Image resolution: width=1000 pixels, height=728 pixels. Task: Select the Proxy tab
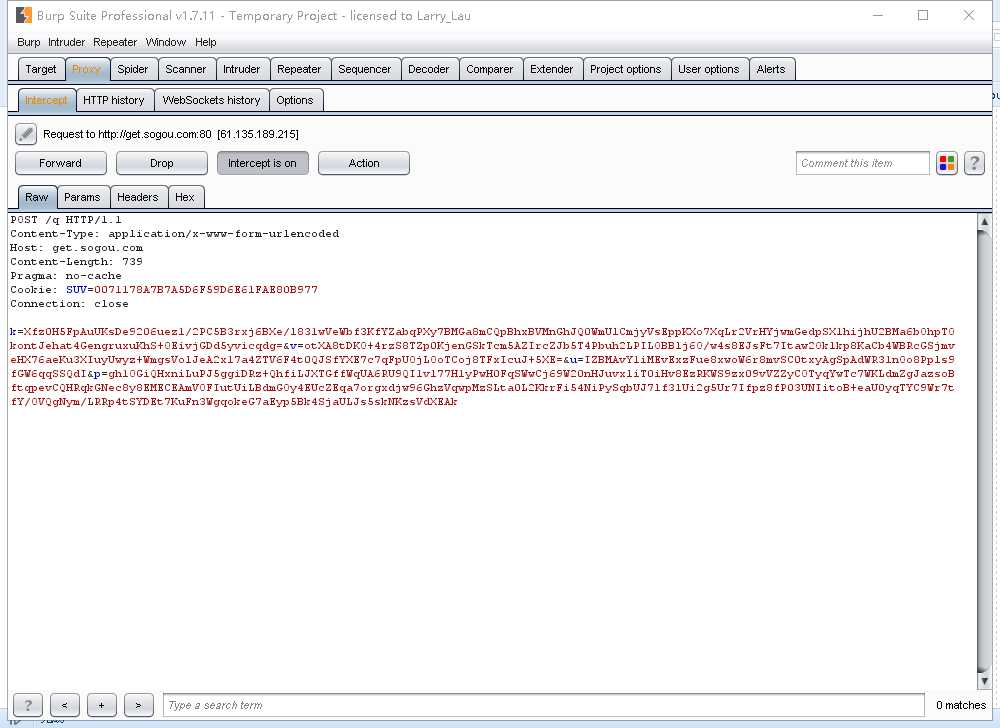click(87, 69)
